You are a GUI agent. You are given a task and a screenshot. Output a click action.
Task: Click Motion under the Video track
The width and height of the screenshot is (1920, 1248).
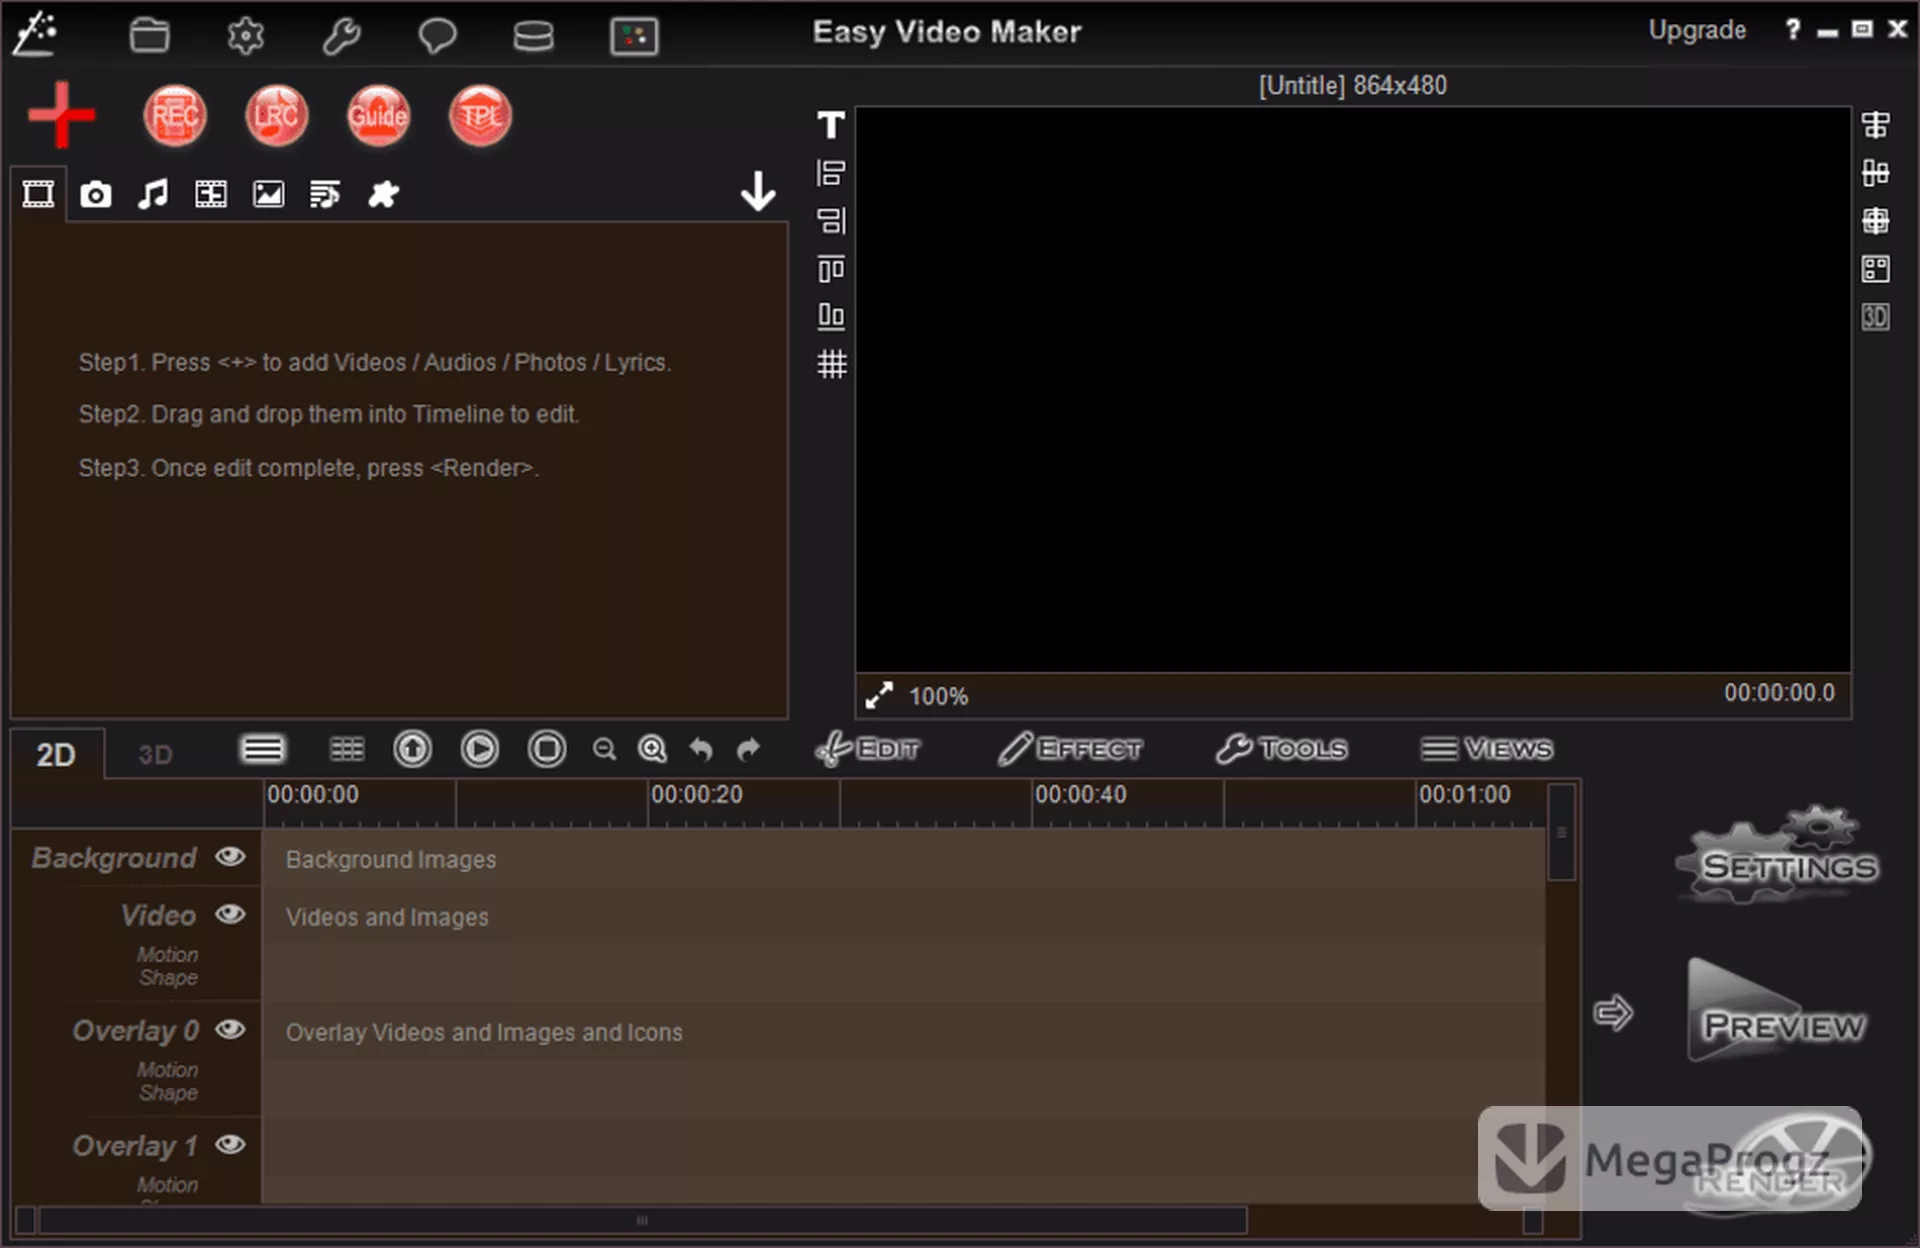point(167,955)
